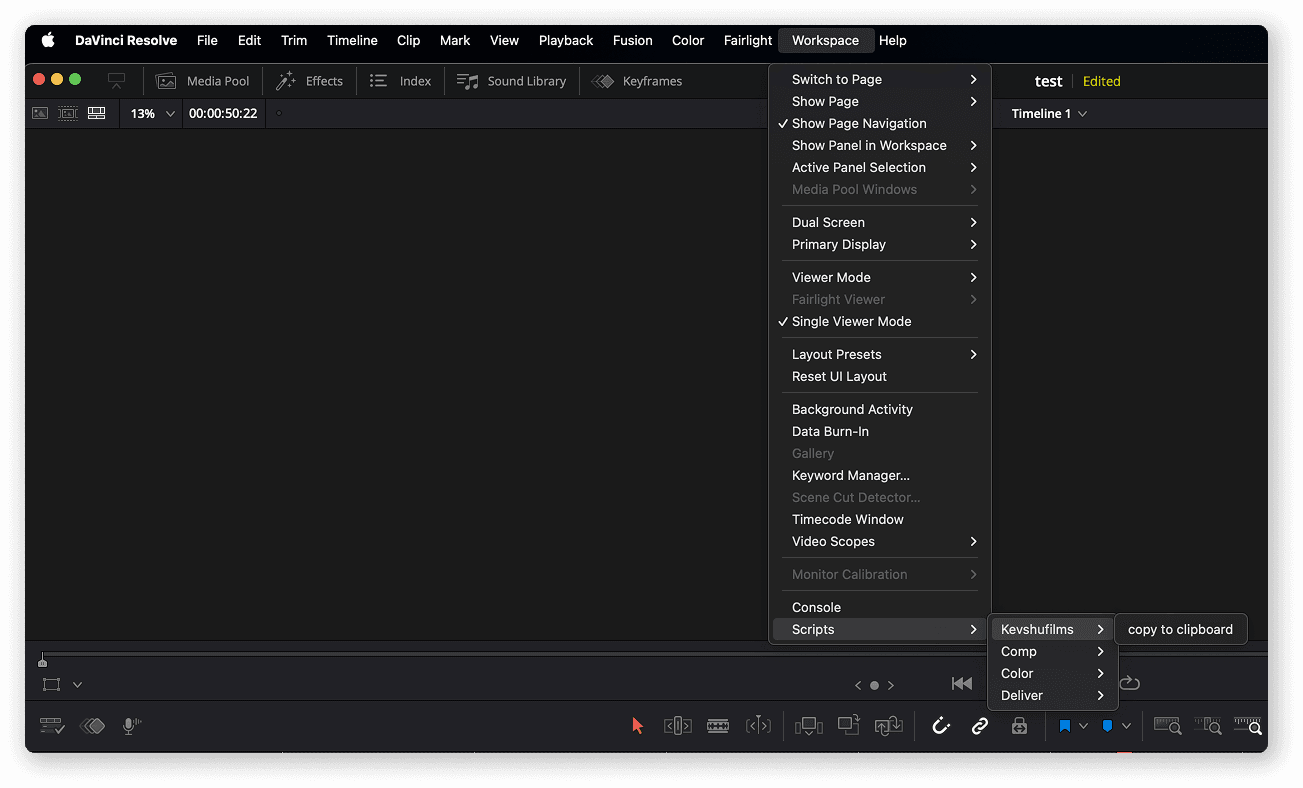The height and width of the screenshot is (788, 1303).
Task: Expand the Layout Presets submenu
Action: tap(880, 354)
